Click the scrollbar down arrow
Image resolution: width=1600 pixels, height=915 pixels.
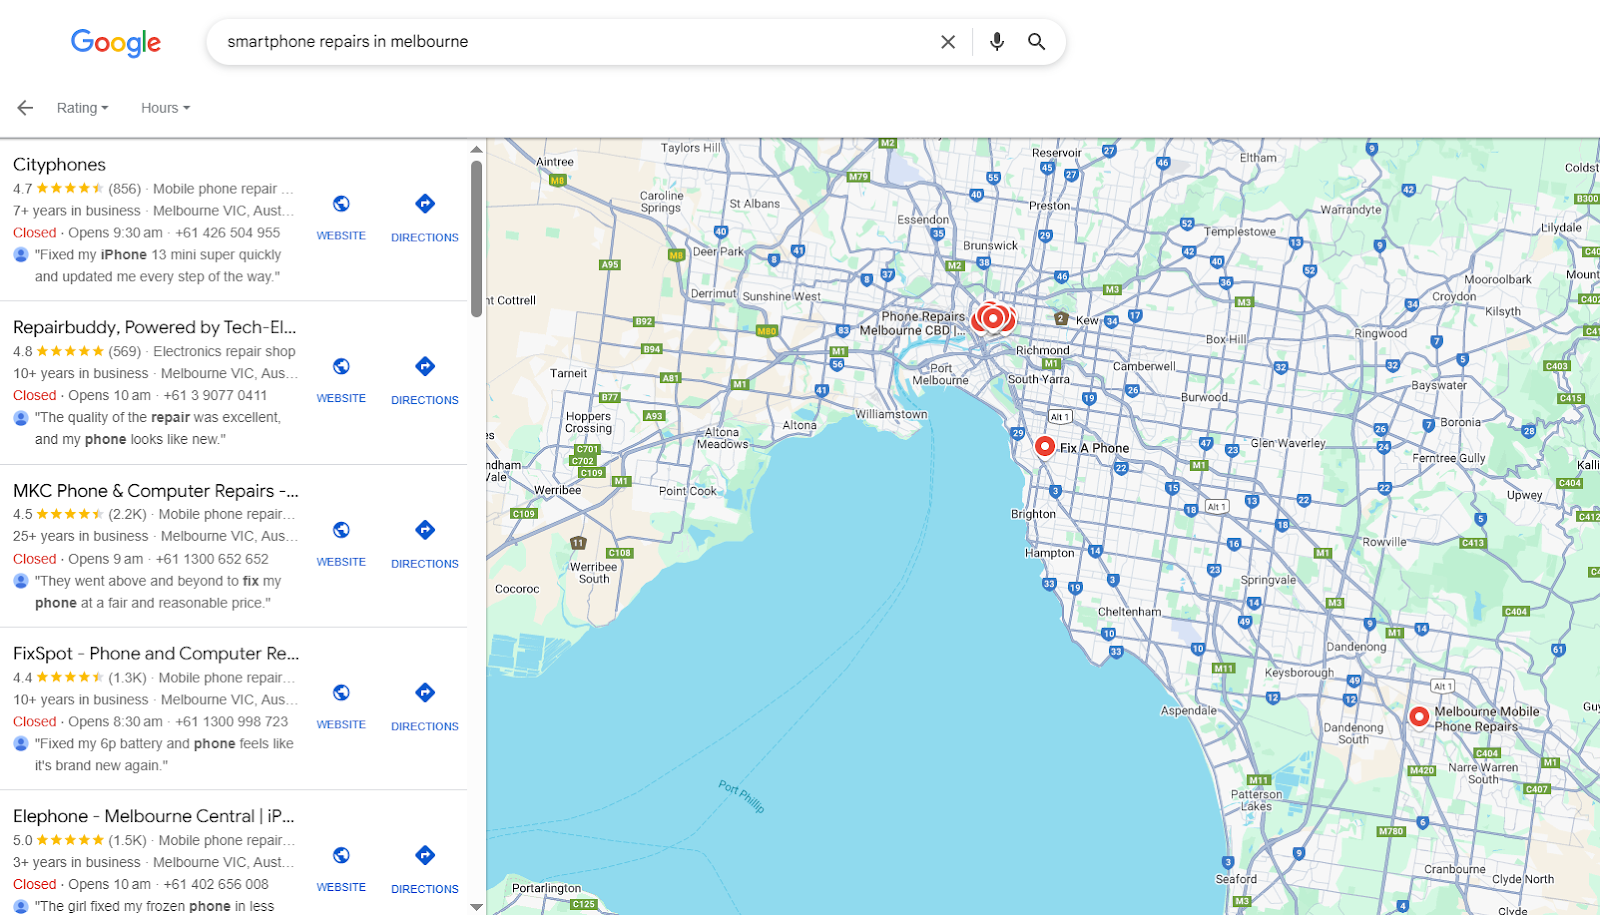point(477,907)
